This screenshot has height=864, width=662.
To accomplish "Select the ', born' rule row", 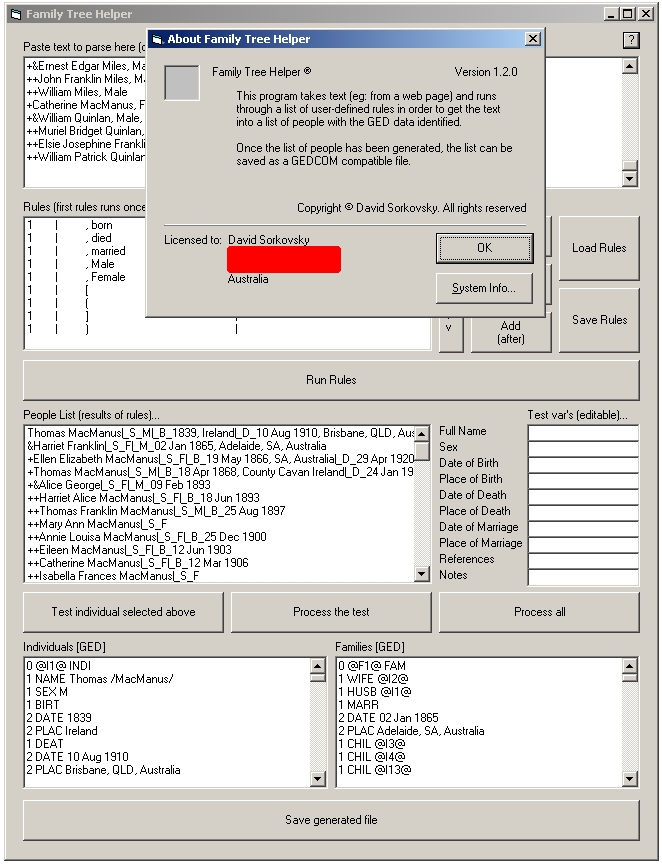I will click(85, 225).
